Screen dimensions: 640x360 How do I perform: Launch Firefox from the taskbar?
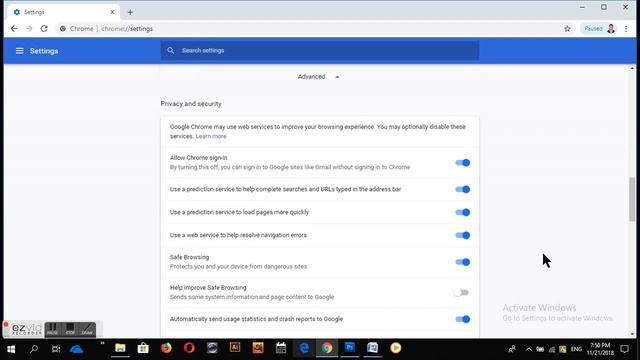pos(166,348)
